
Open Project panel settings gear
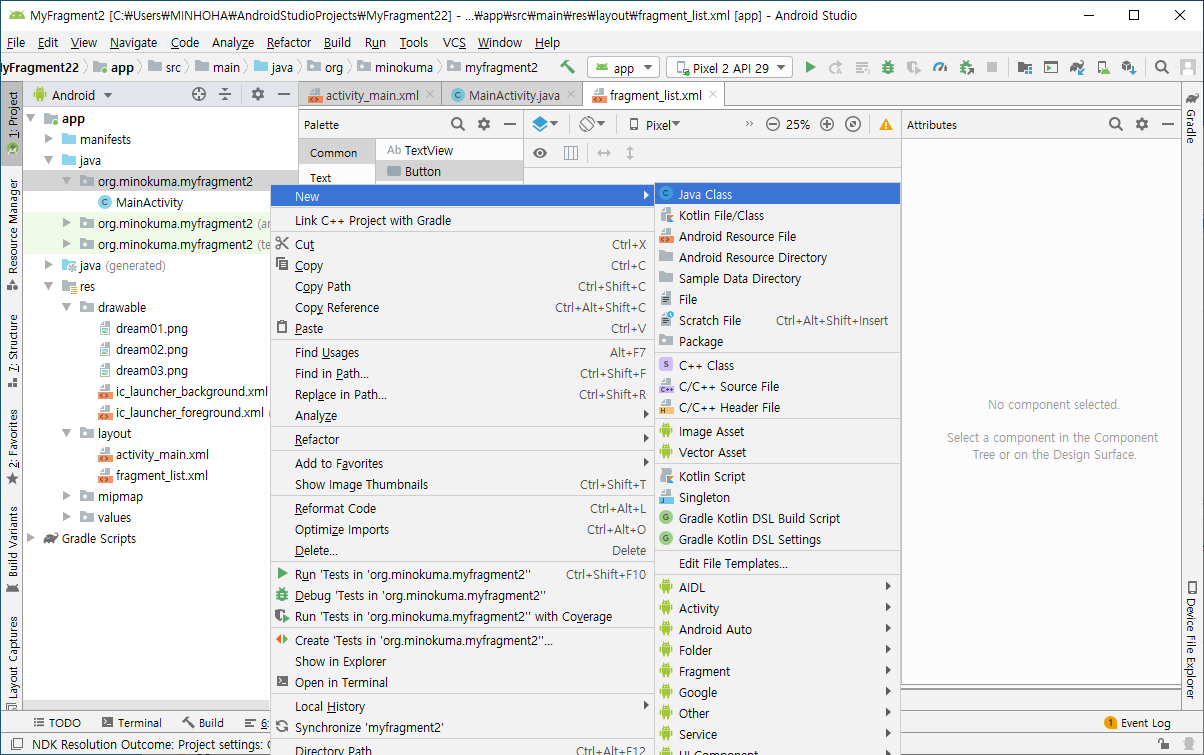(258, 94)
